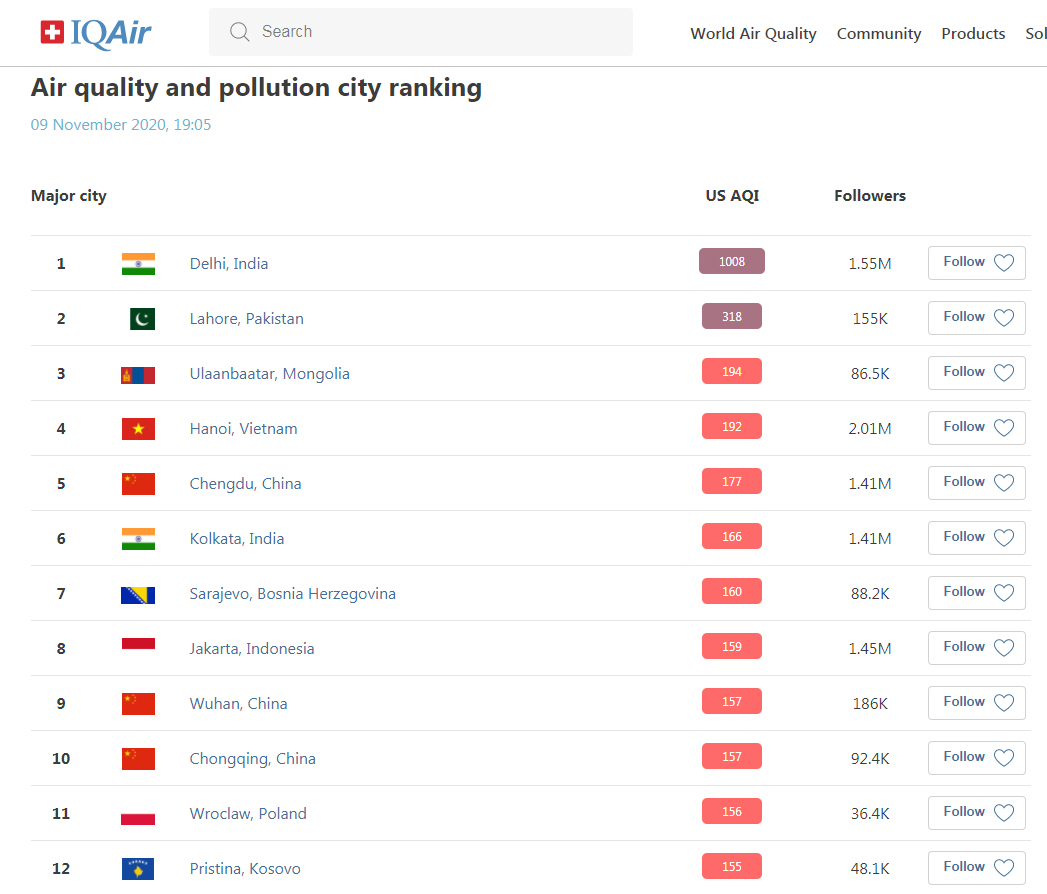The height and width of the screenshot is (894, 1047).
Task: Open the Products menu
Action: (973, 33)
